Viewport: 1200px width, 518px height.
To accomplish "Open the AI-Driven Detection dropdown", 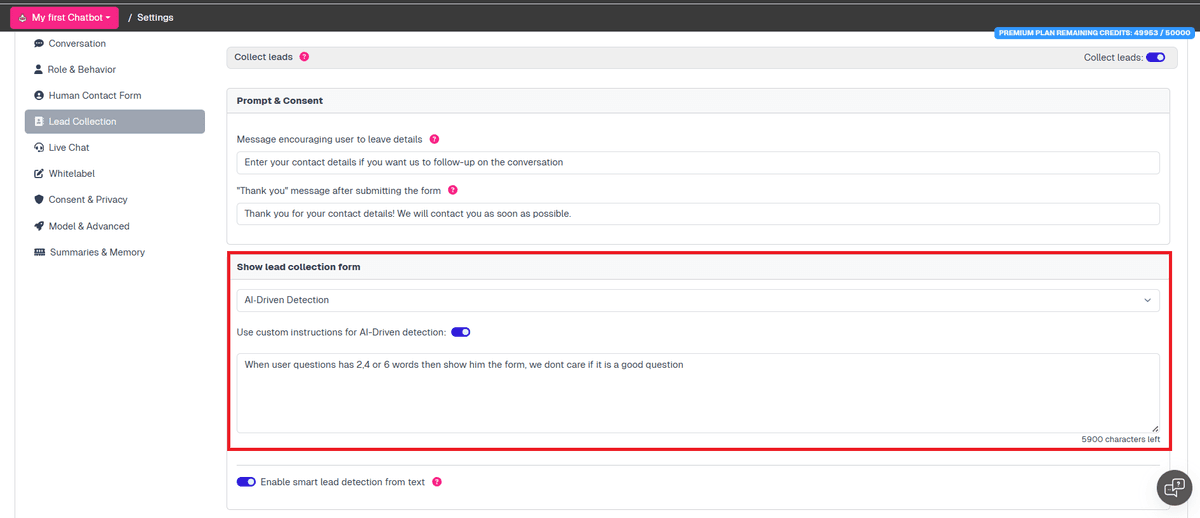I will pyautogui.click(x=697, y=300).
